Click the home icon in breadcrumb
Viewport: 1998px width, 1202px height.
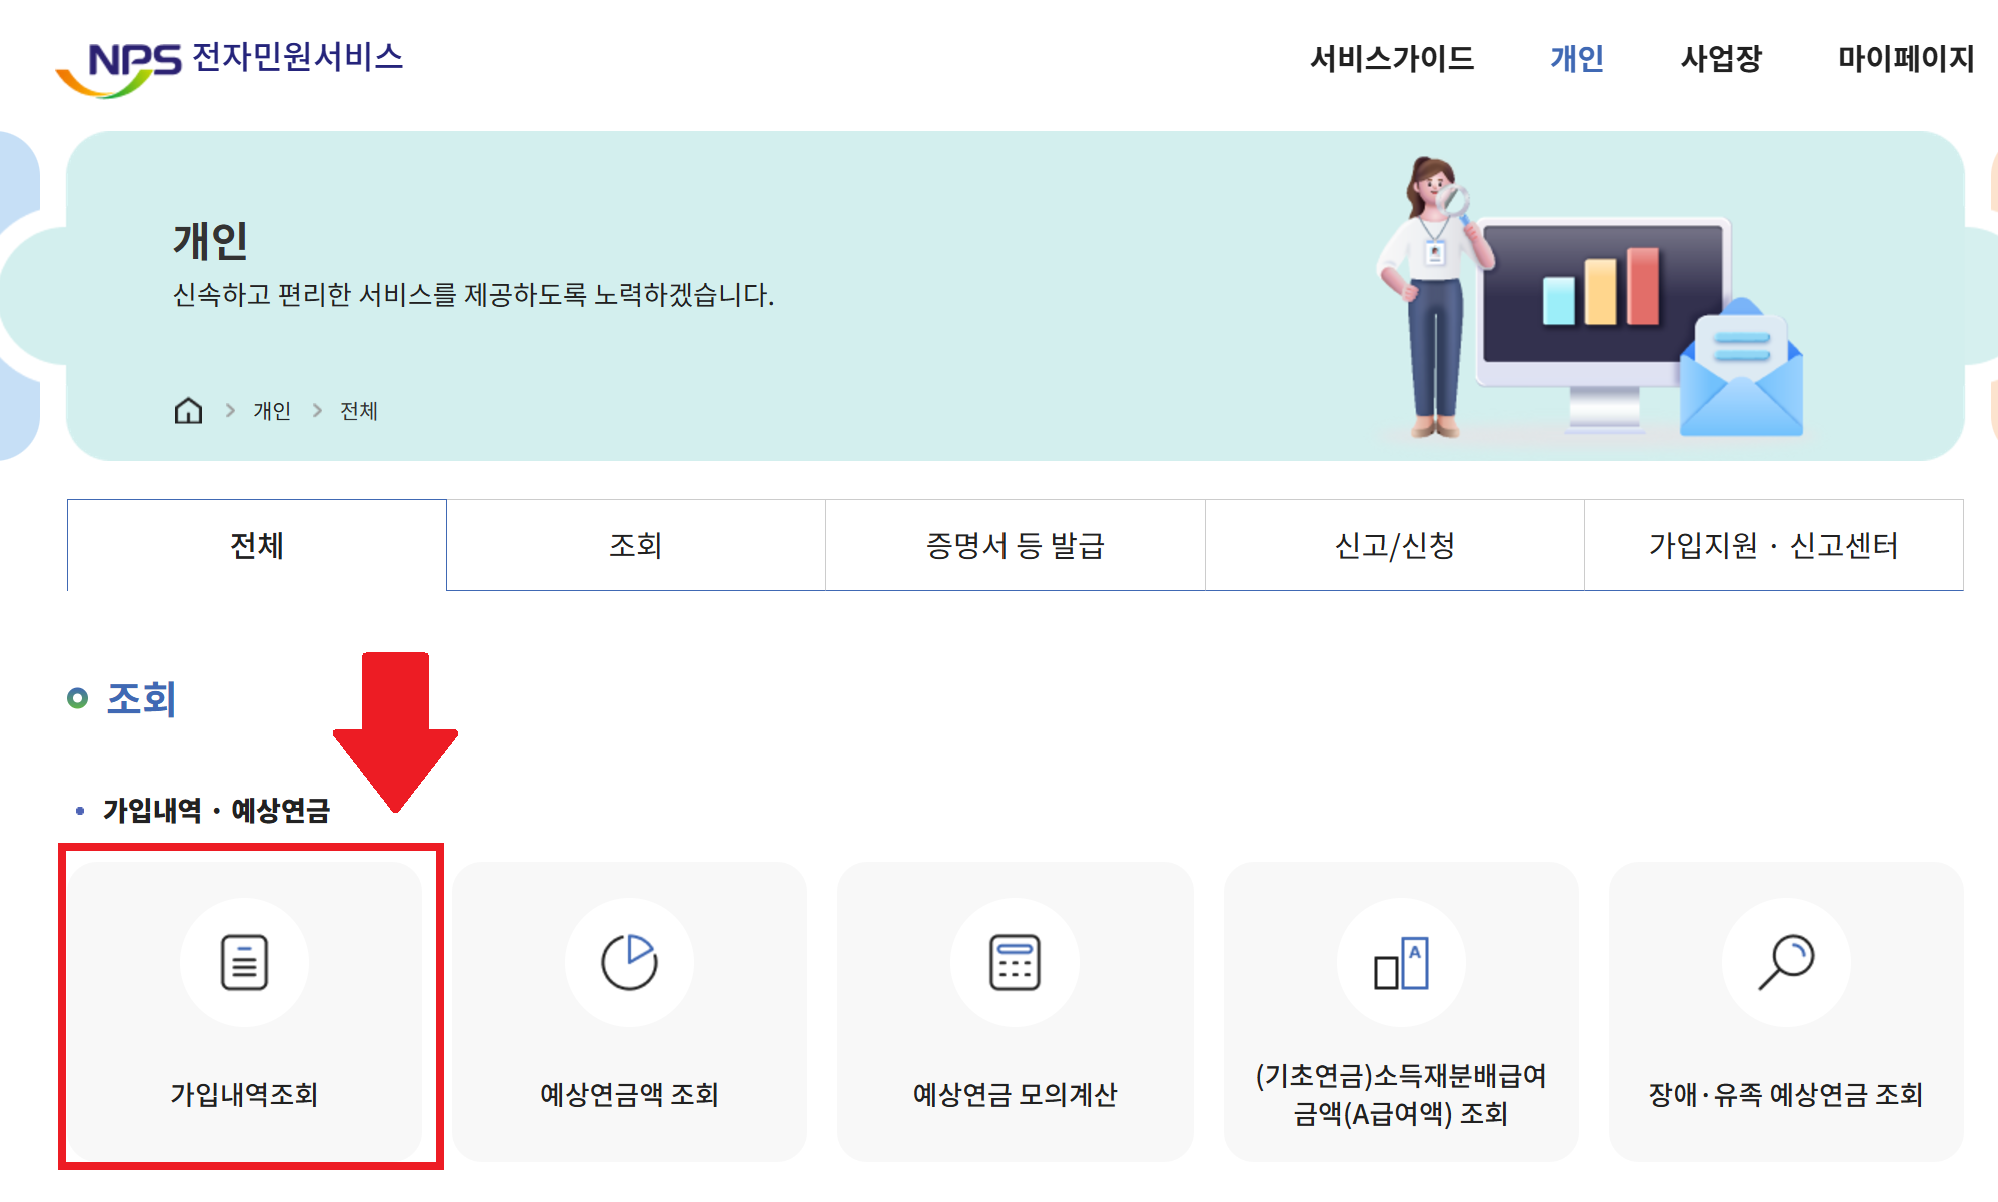[x=188, y=411]
